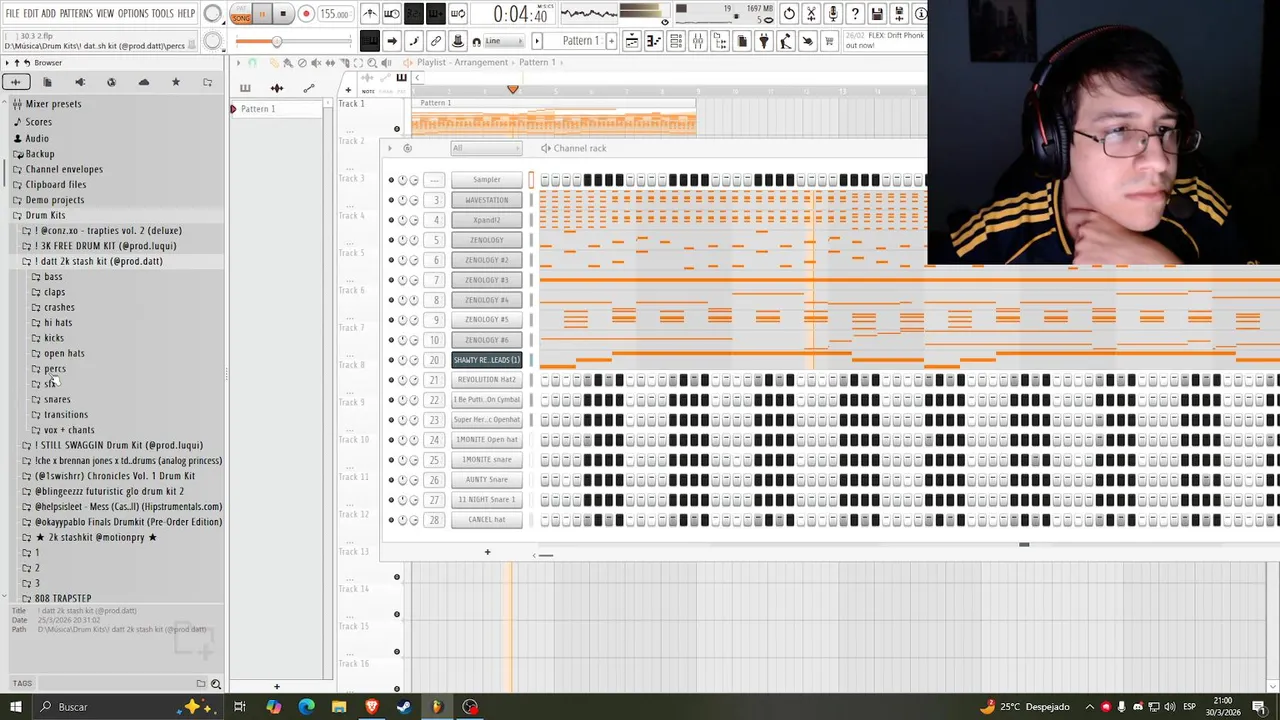Open the Channel rack view icon
The height and width of the screenshot is (720, 1280).
(x=675, y=41)
